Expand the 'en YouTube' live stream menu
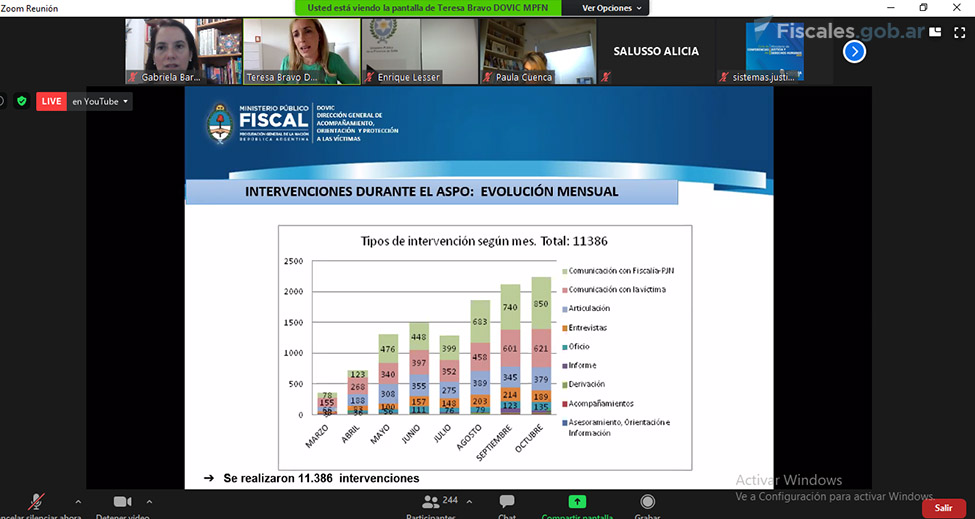 coord(100,101)
